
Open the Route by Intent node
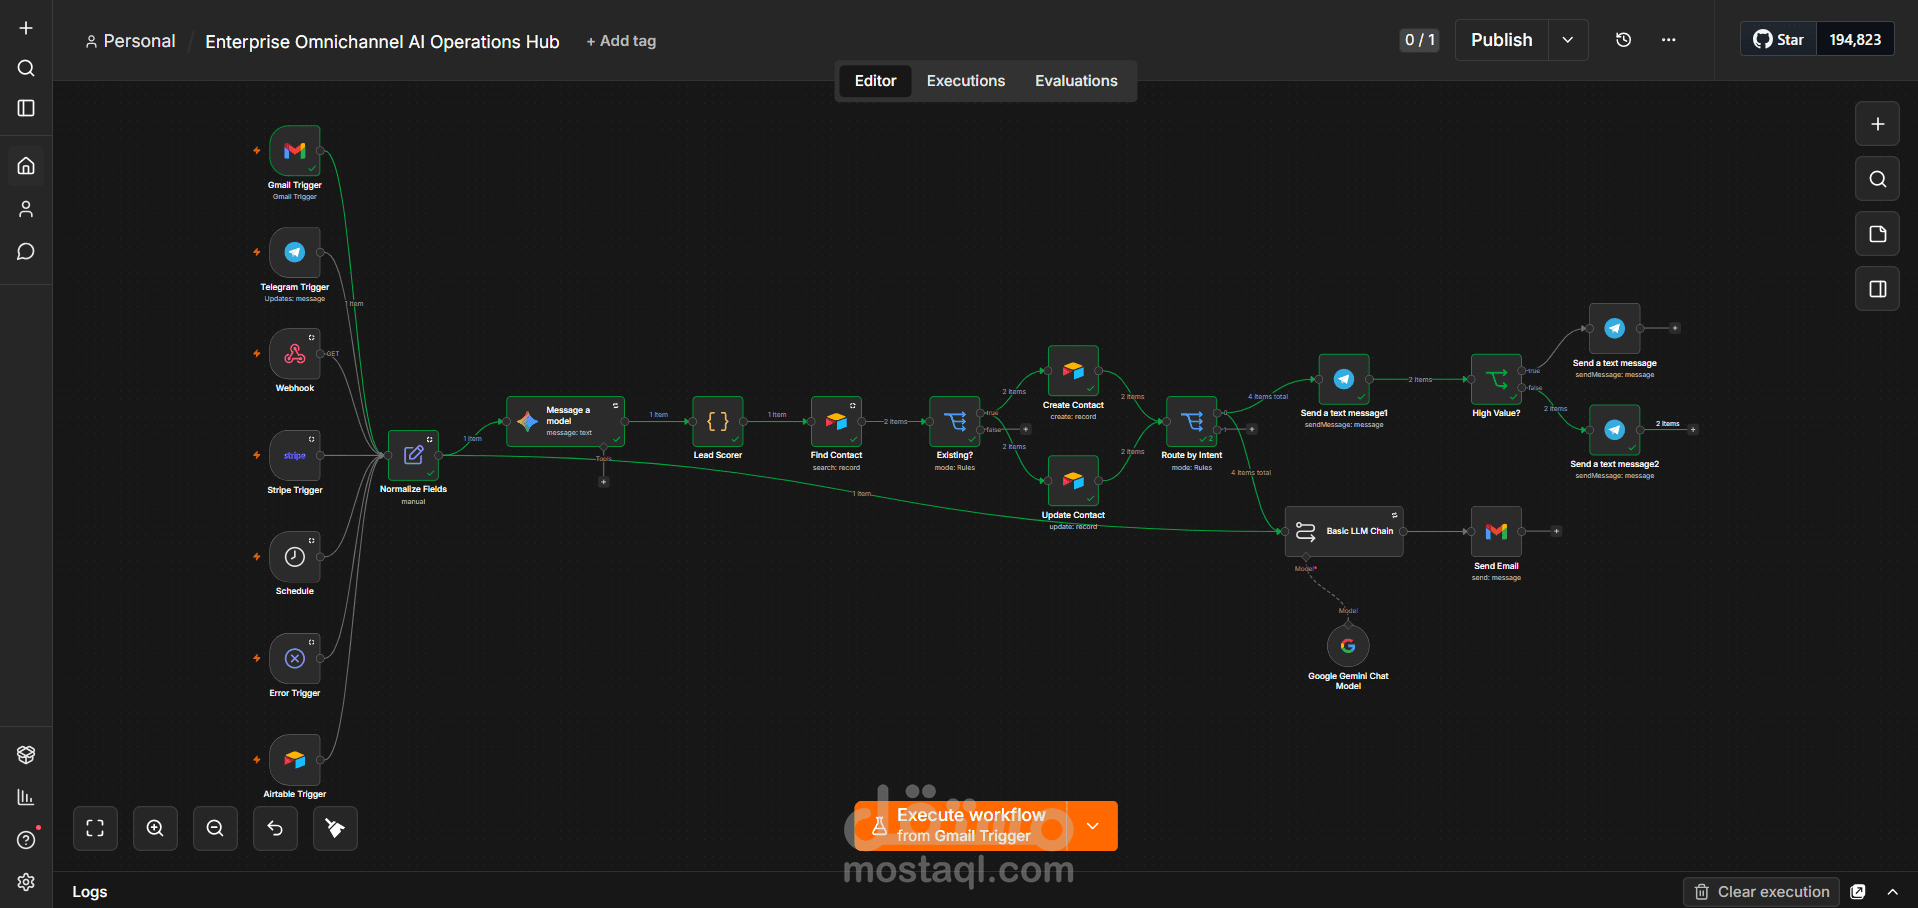coord(1192,421)
